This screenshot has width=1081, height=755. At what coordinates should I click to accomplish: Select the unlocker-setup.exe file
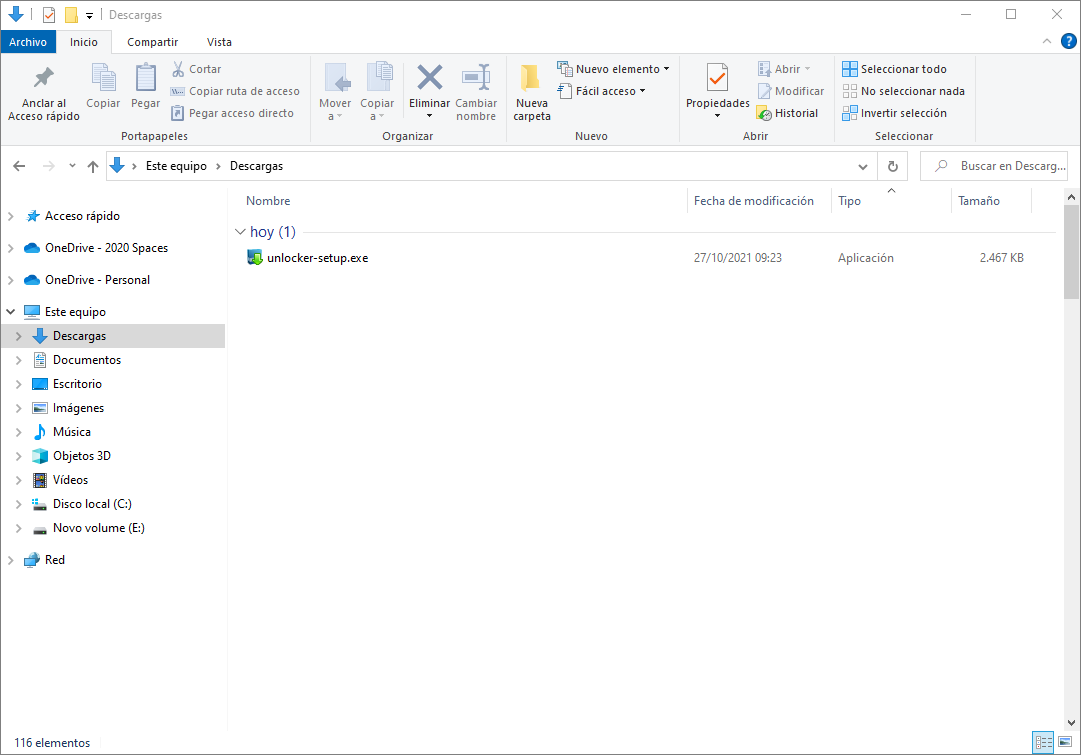point(317,258)
